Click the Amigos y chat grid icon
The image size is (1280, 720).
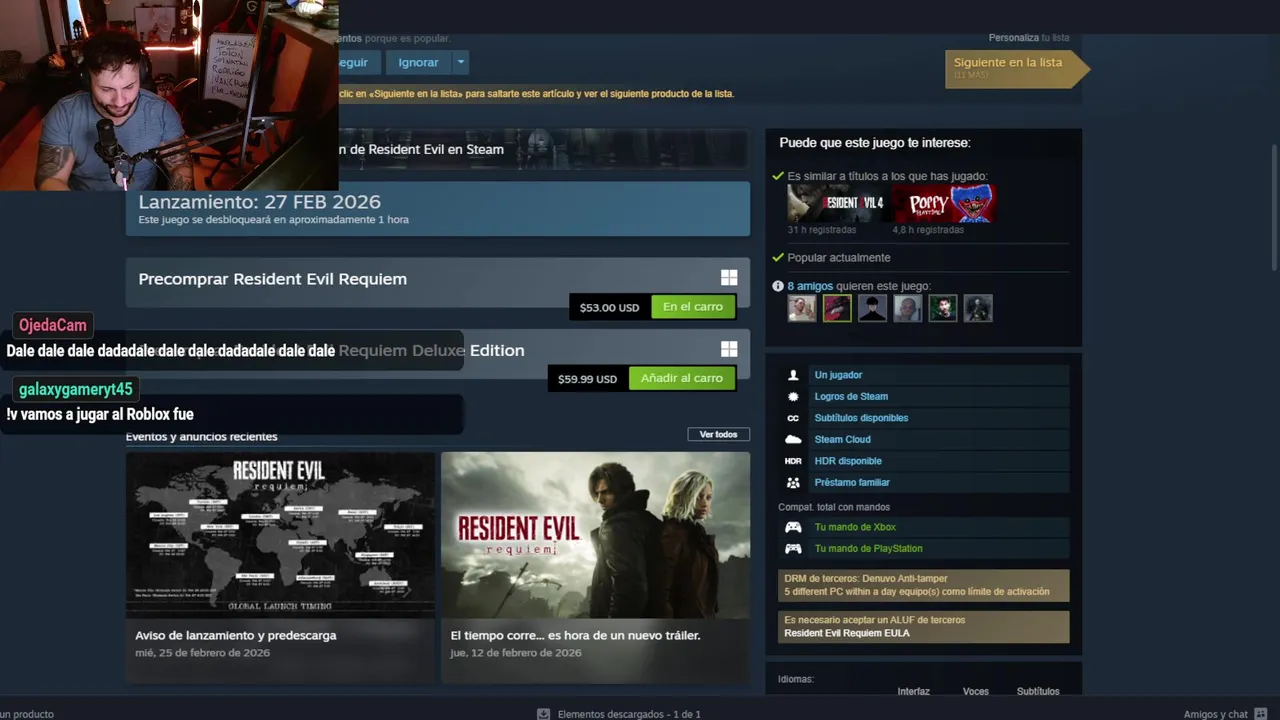pyautogui.click(x=1262, y=714)
